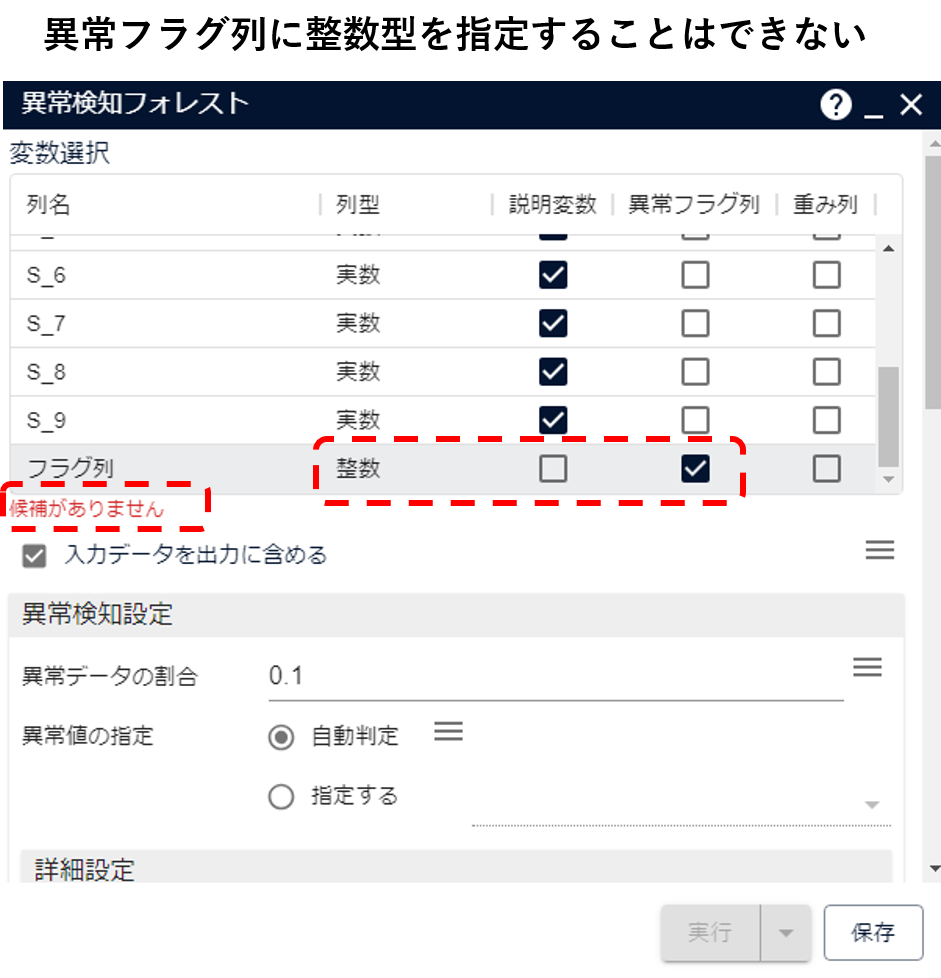Minimize the 異常検知フォレスト dialog
This screenshot has height=978, width=941.
(873, 115)
